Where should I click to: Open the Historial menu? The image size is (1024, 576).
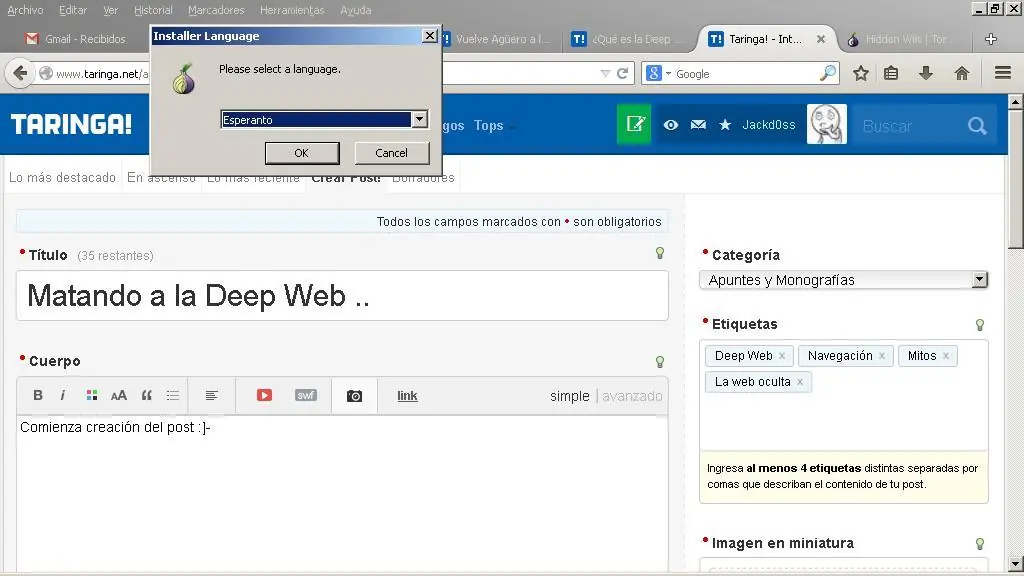(x=153, y=10)
